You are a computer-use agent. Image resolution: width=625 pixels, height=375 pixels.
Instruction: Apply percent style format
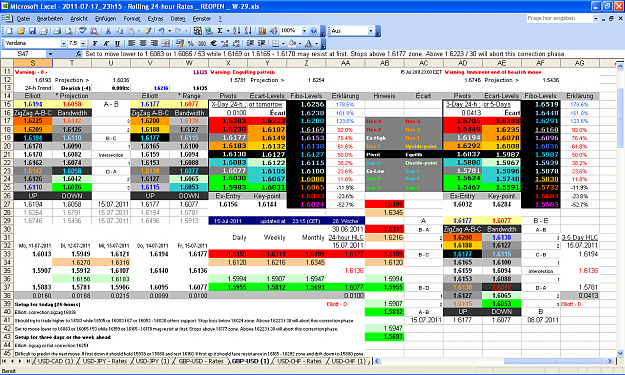click(x=191, y=43)
